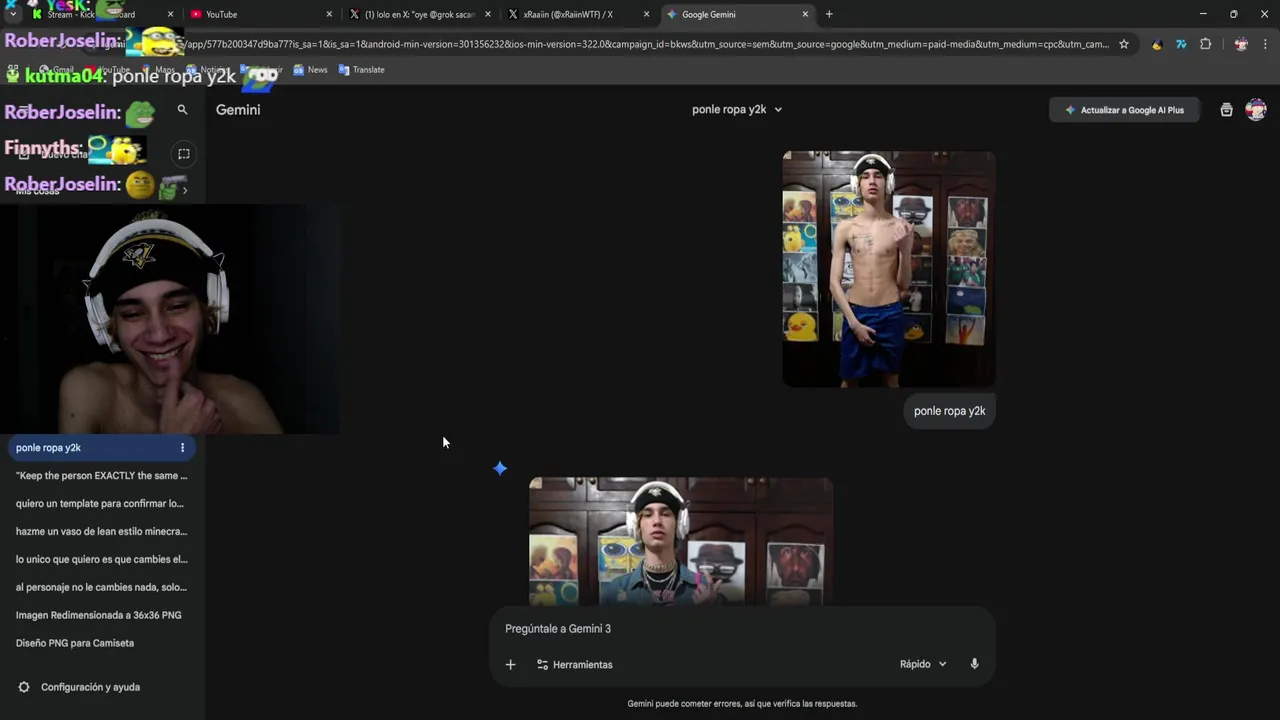This screenshot has height=720, width=1280.
Task: Click the 'Pregúntale a Gemini 3' prompt field
Action: [x=740, y=629]
